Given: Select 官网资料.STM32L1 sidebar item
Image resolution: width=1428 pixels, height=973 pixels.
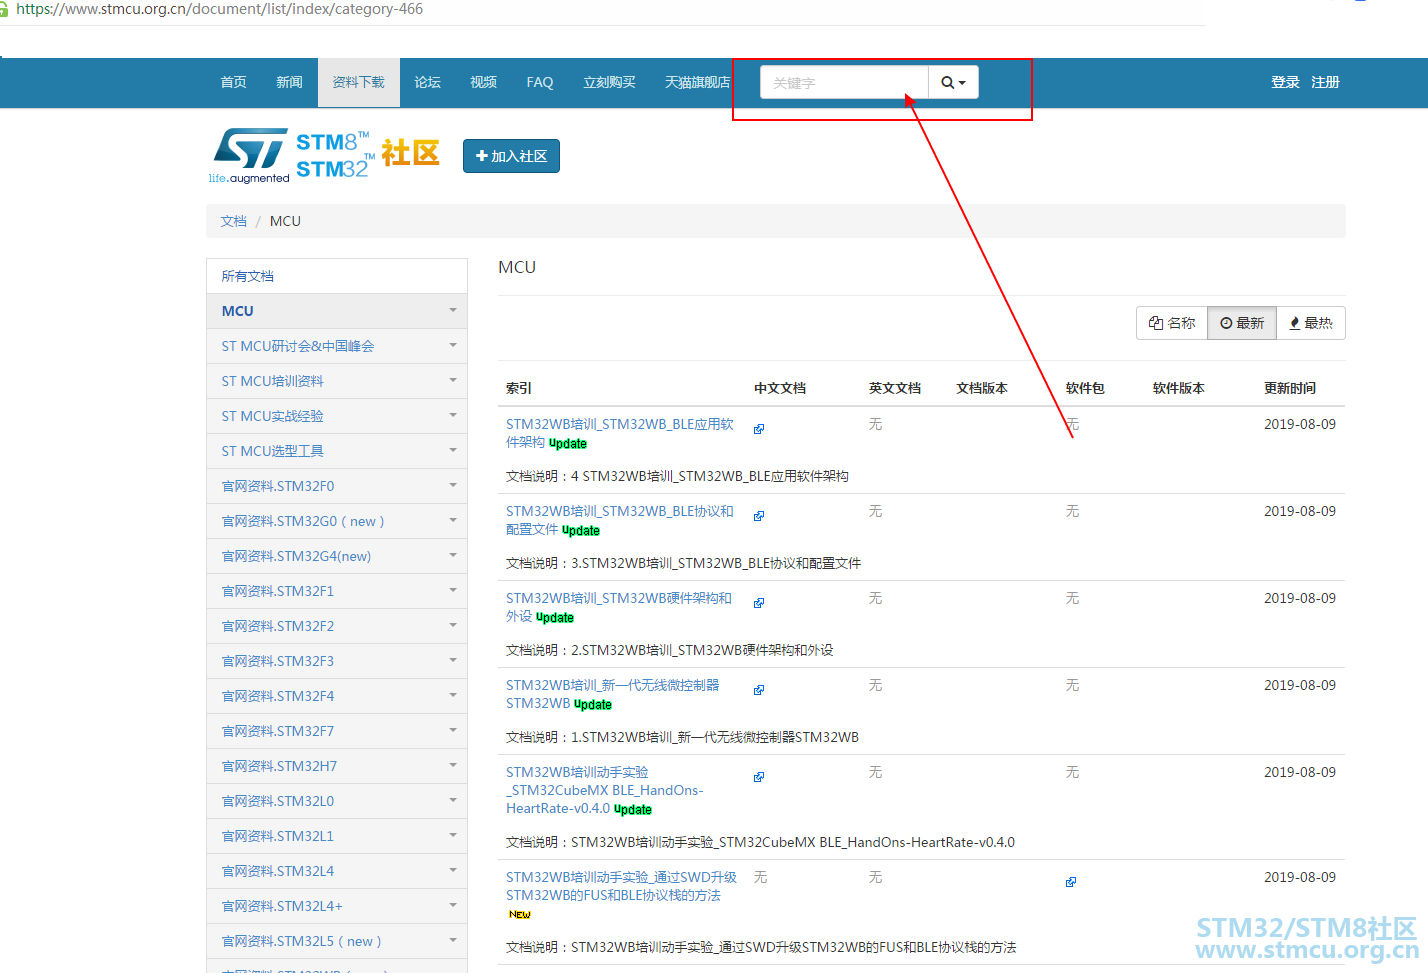Looking at the screenshot, I should 337,836.
